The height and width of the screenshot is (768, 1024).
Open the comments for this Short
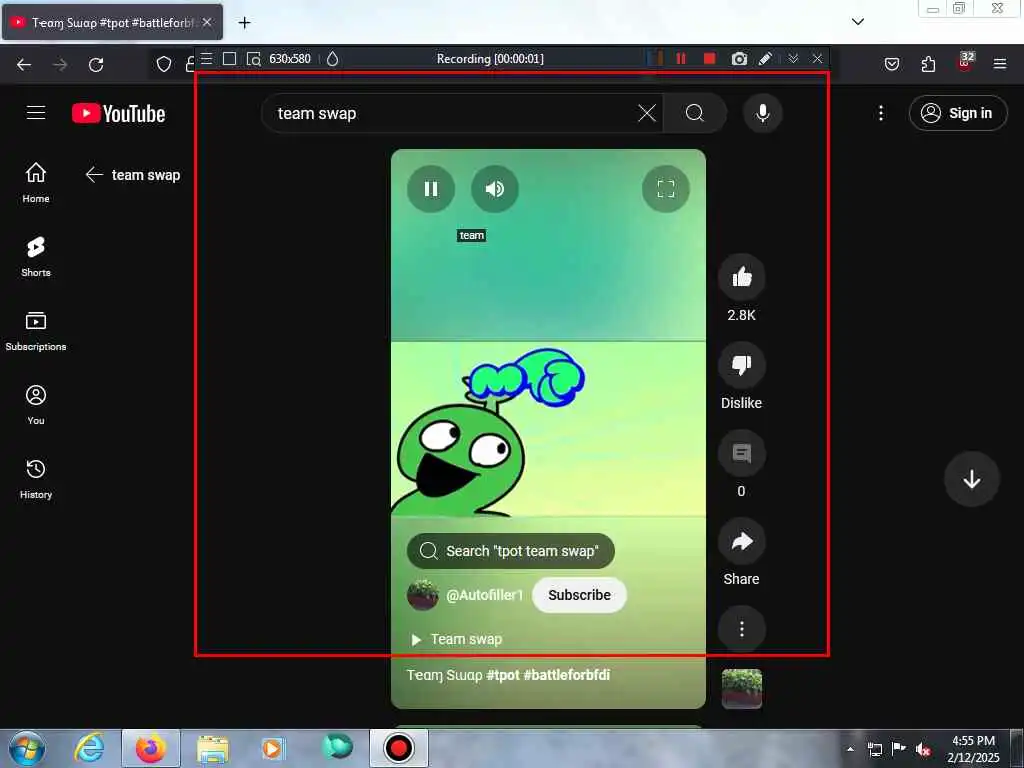coord(741,453)
